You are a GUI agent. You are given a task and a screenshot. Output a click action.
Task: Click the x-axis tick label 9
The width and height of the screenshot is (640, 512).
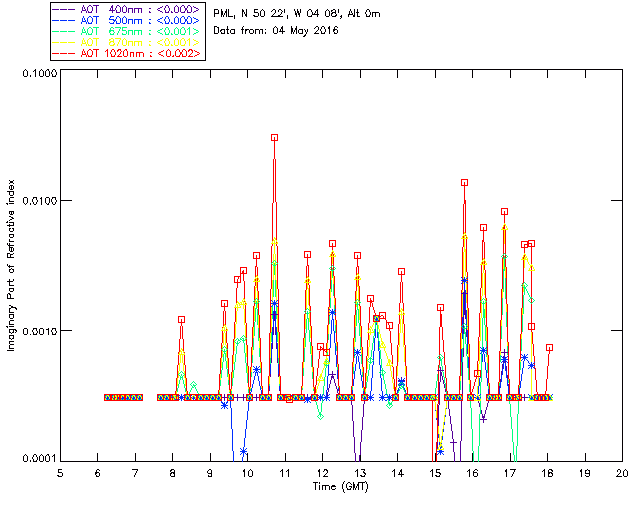pos(210,473)
